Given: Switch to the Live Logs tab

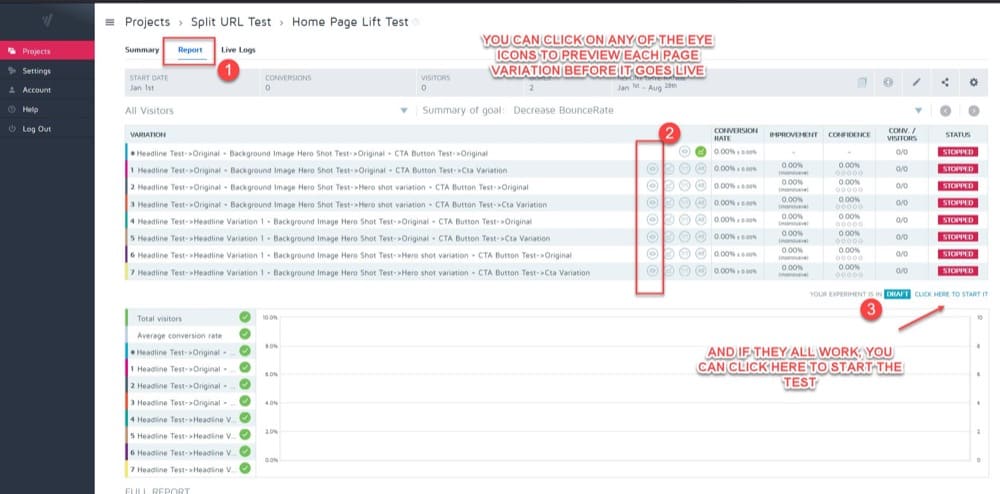Looking at the screenshot, I should coord(238,49).
